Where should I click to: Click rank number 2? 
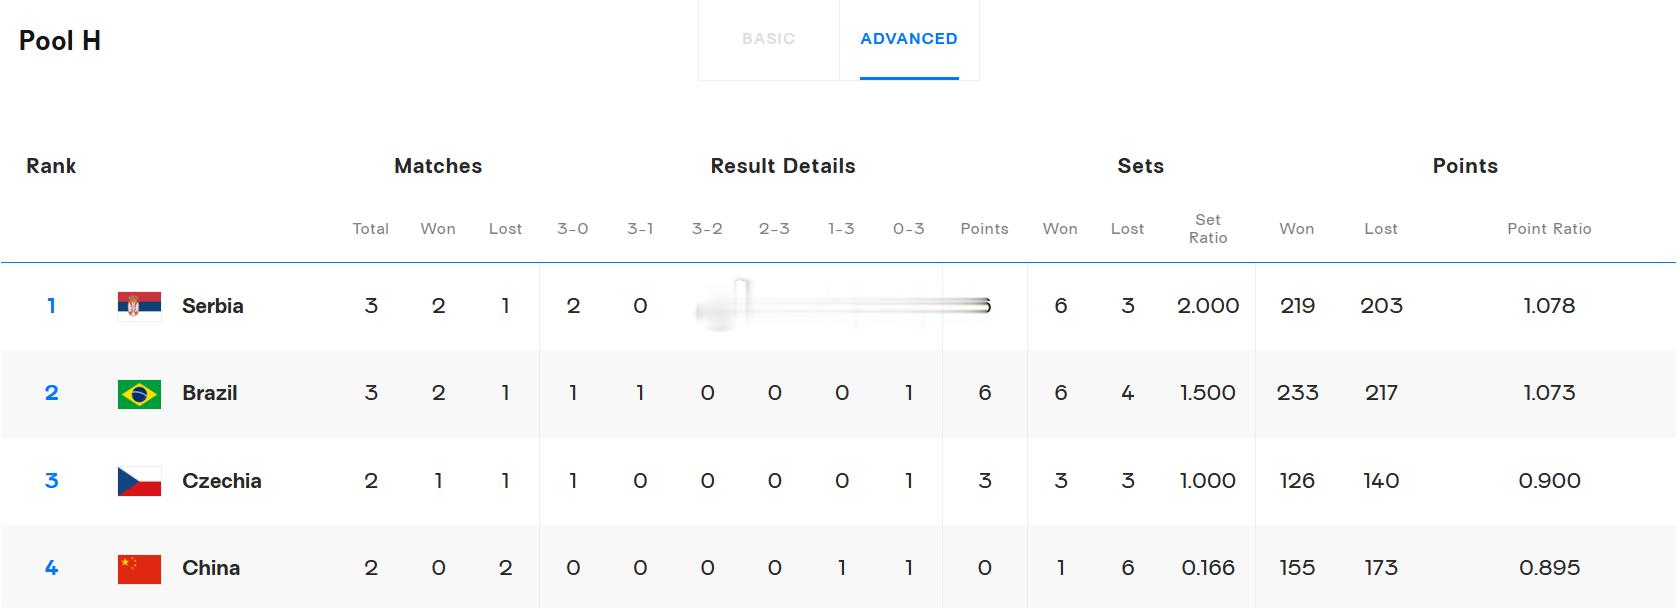[x=51, y=393]
